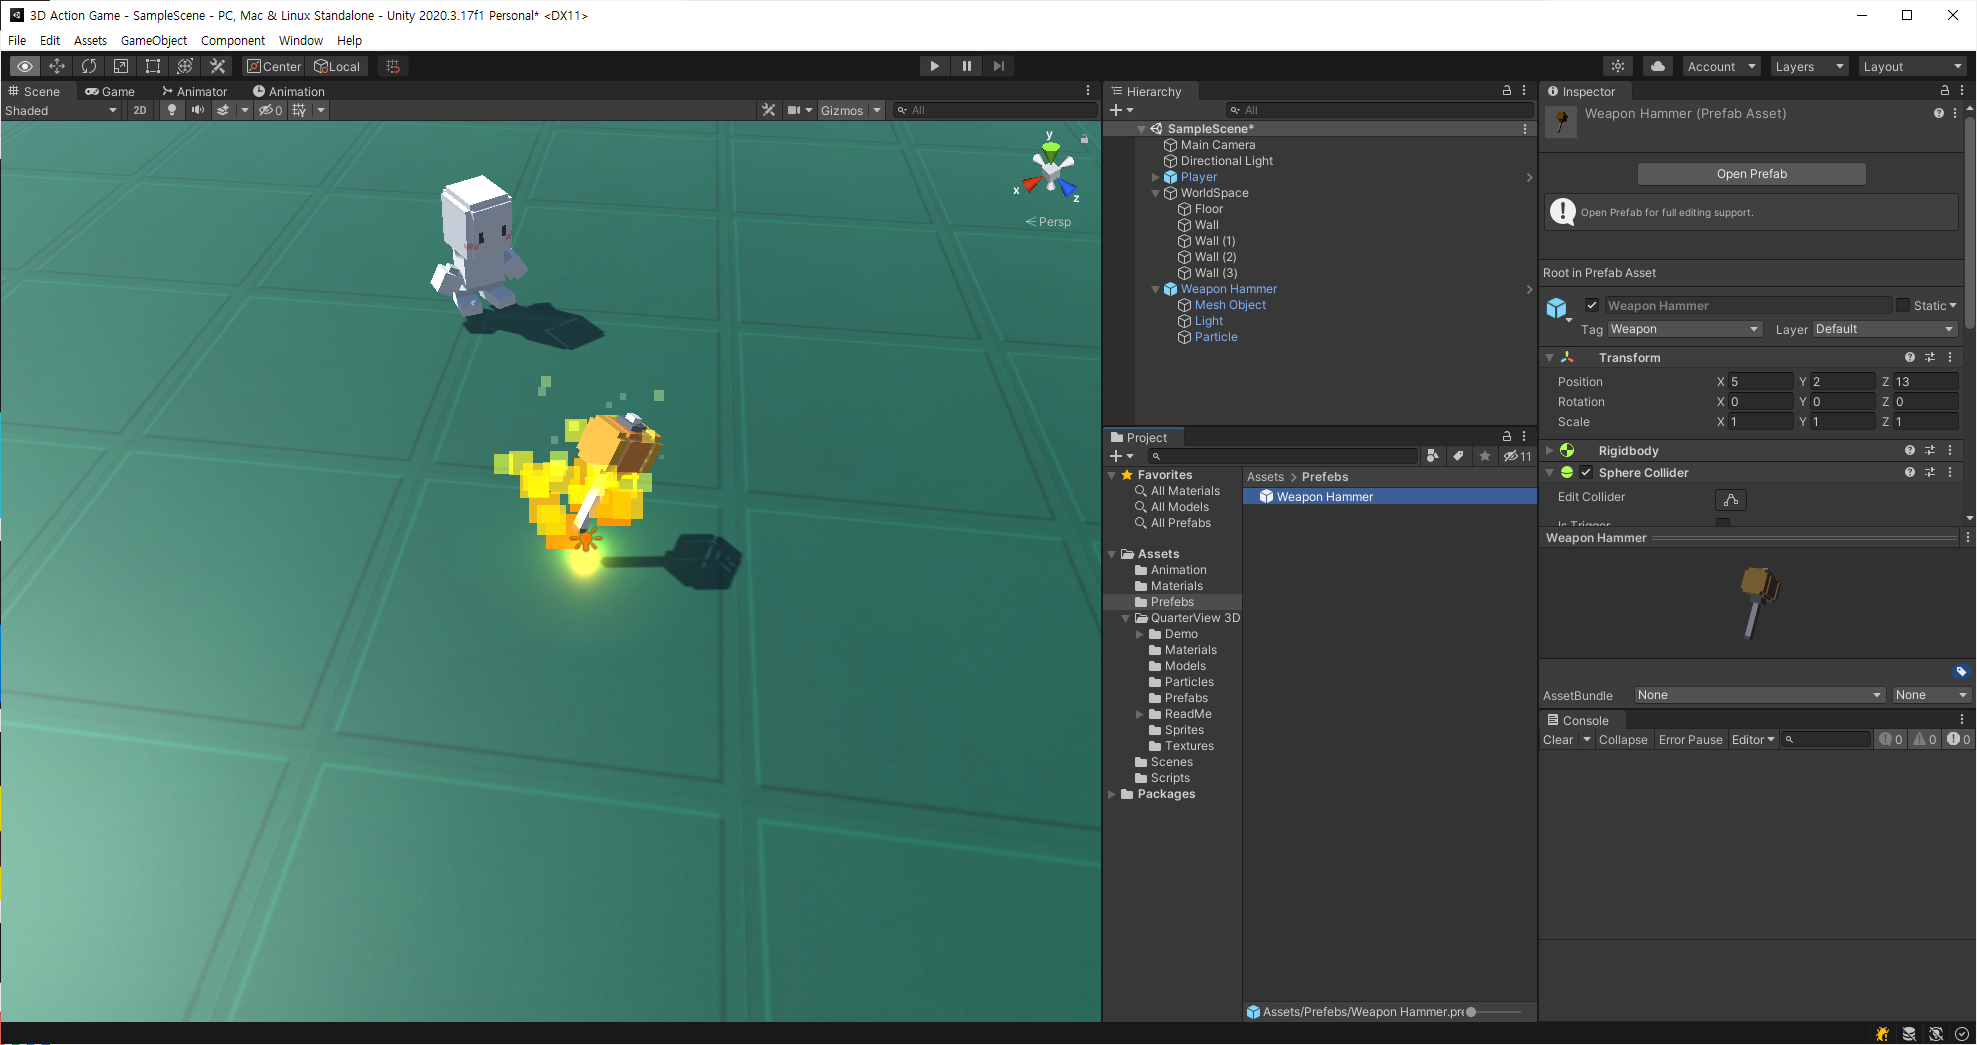Select the combined Transform tool
The image size is (1977, 1045).
[185, 66]
